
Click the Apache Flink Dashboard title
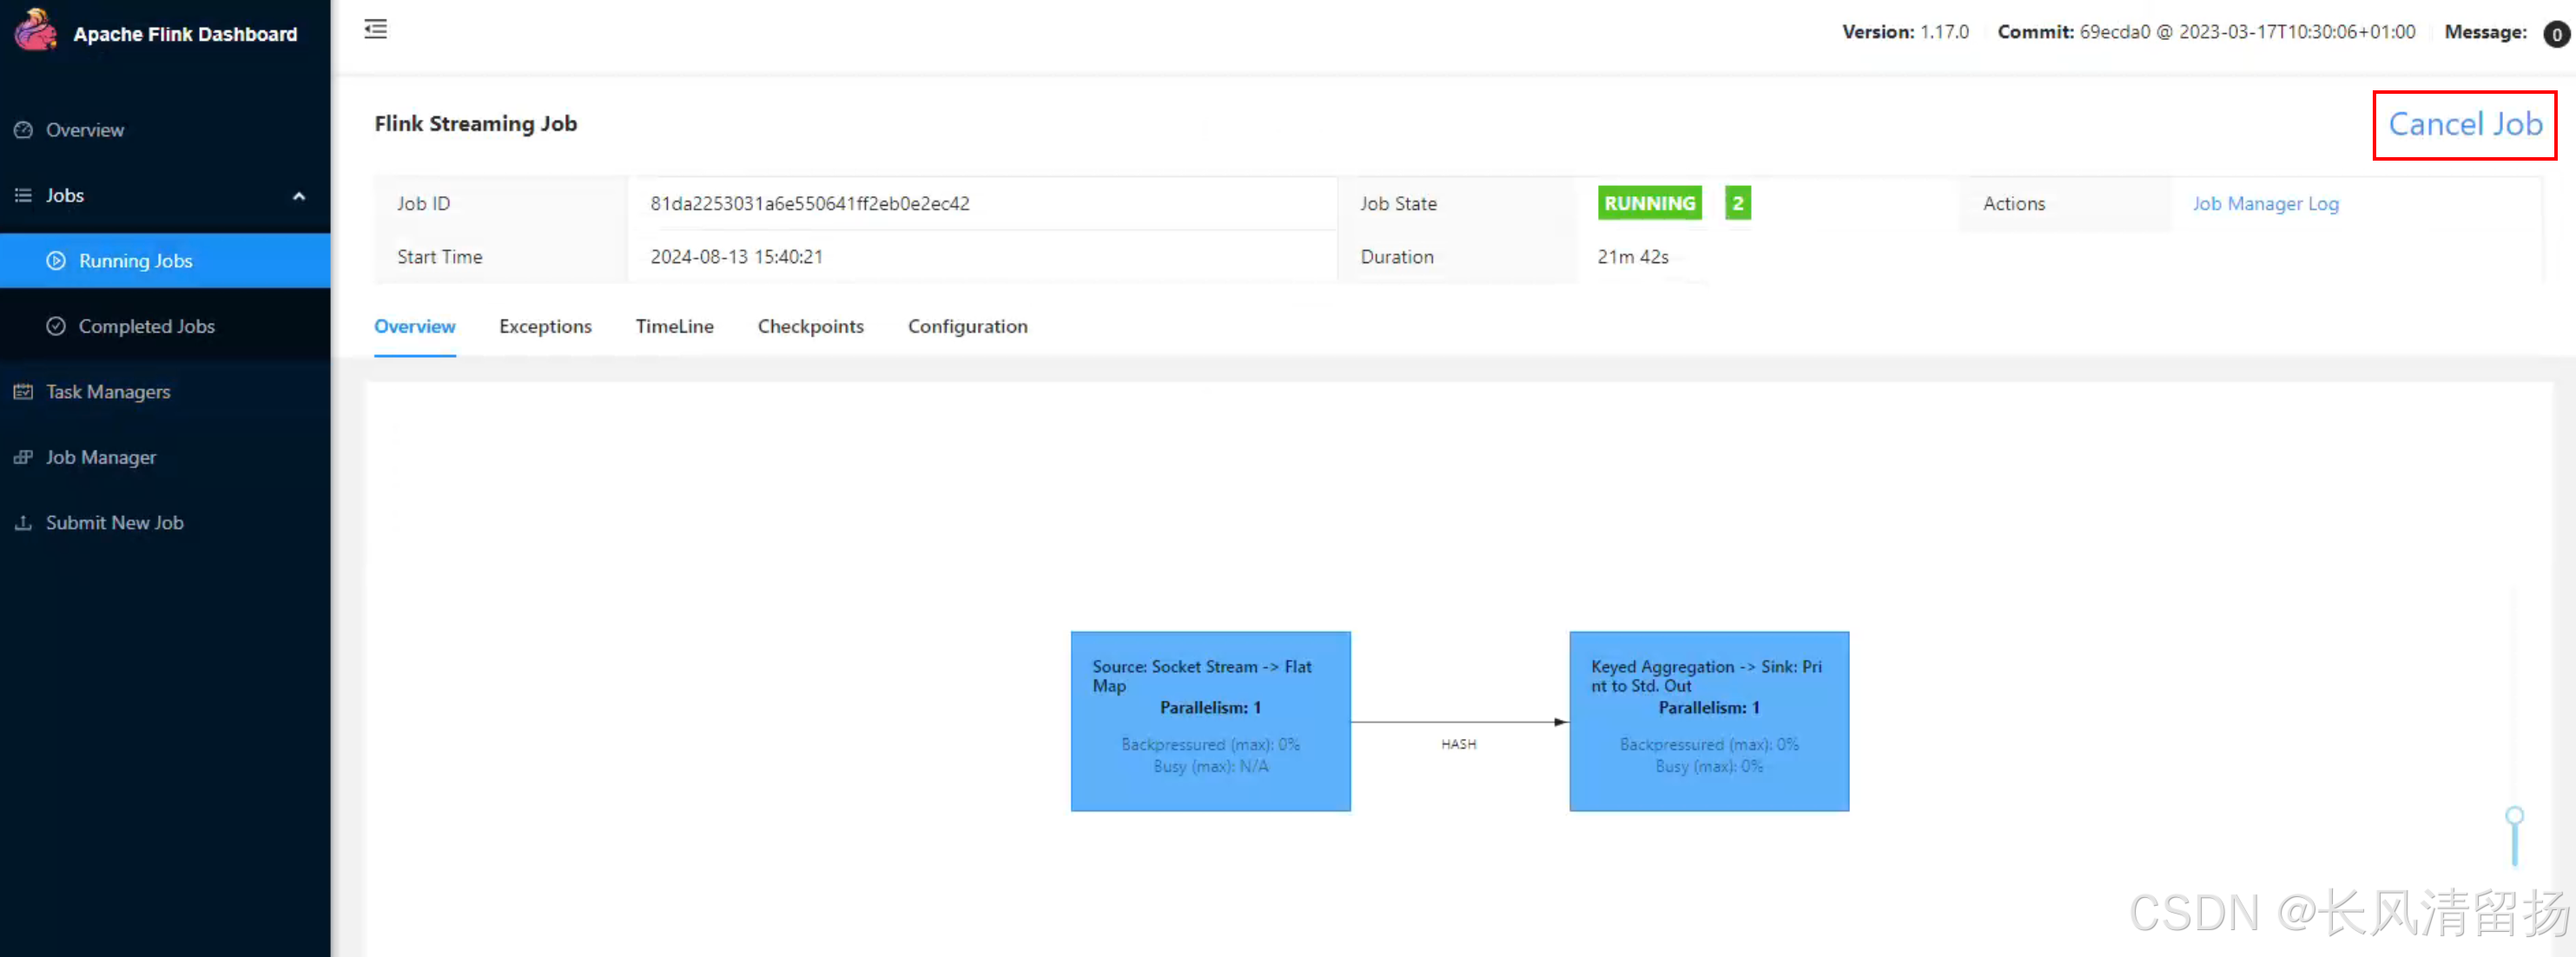[185, 34]
